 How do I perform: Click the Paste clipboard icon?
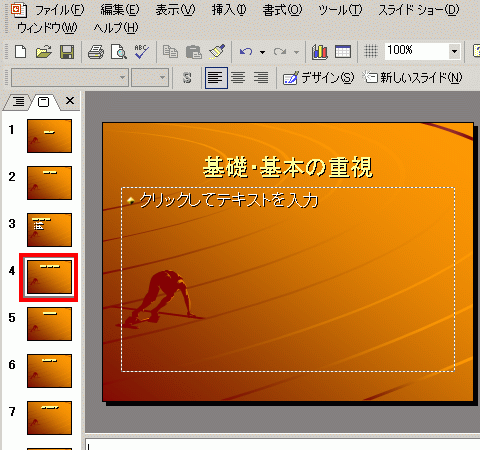(x=193, y=52)
